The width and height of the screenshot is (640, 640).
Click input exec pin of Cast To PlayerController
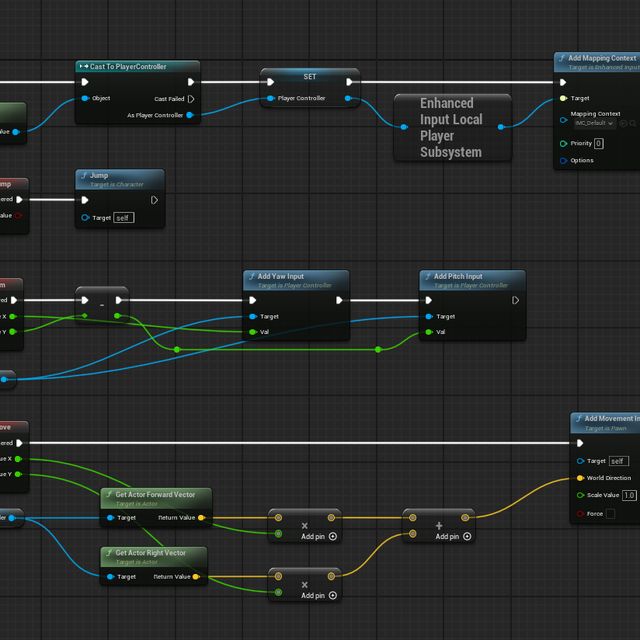85,82
